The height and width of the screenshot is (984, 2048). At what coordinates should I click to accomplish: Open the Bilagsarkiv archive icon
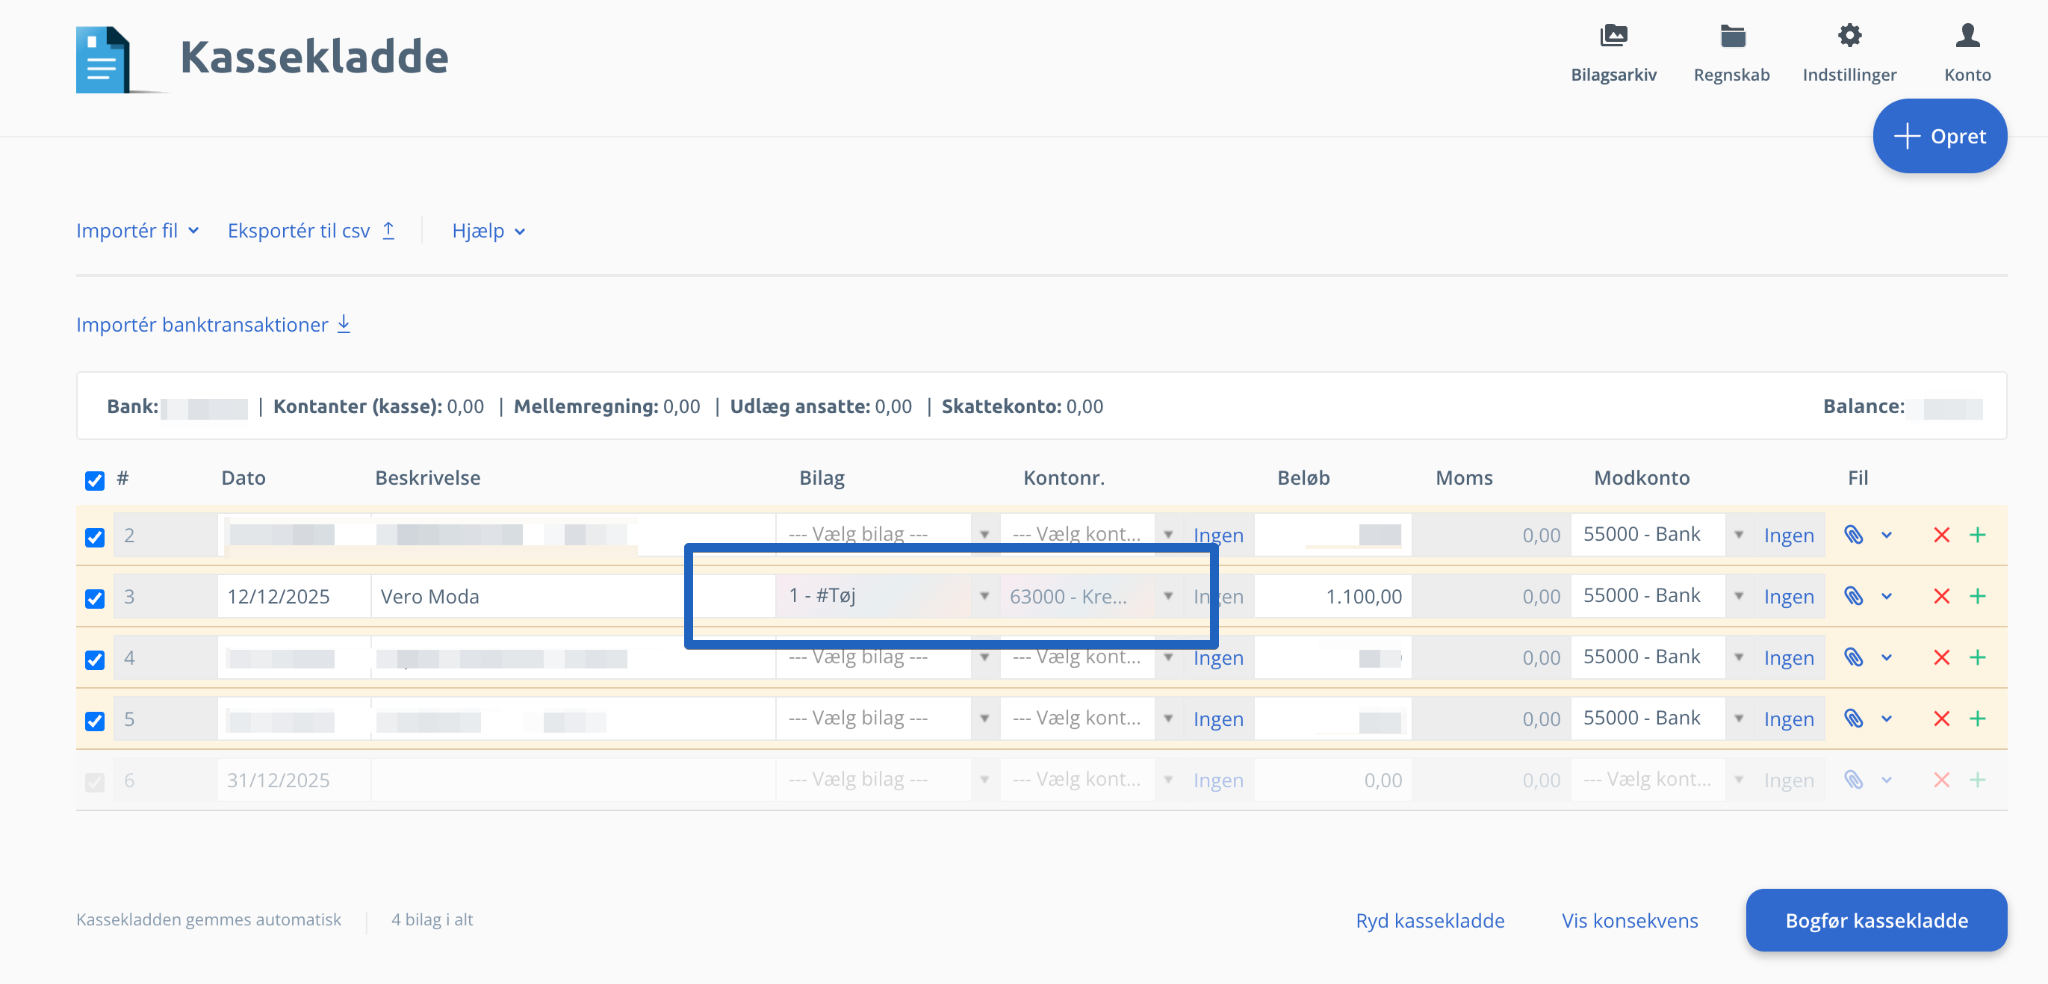1613,37
